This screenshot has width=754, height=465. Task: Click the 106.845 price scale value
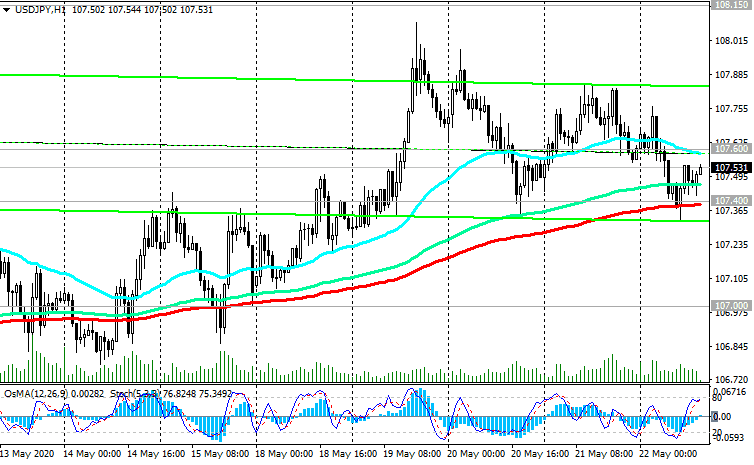pos(731,347)
